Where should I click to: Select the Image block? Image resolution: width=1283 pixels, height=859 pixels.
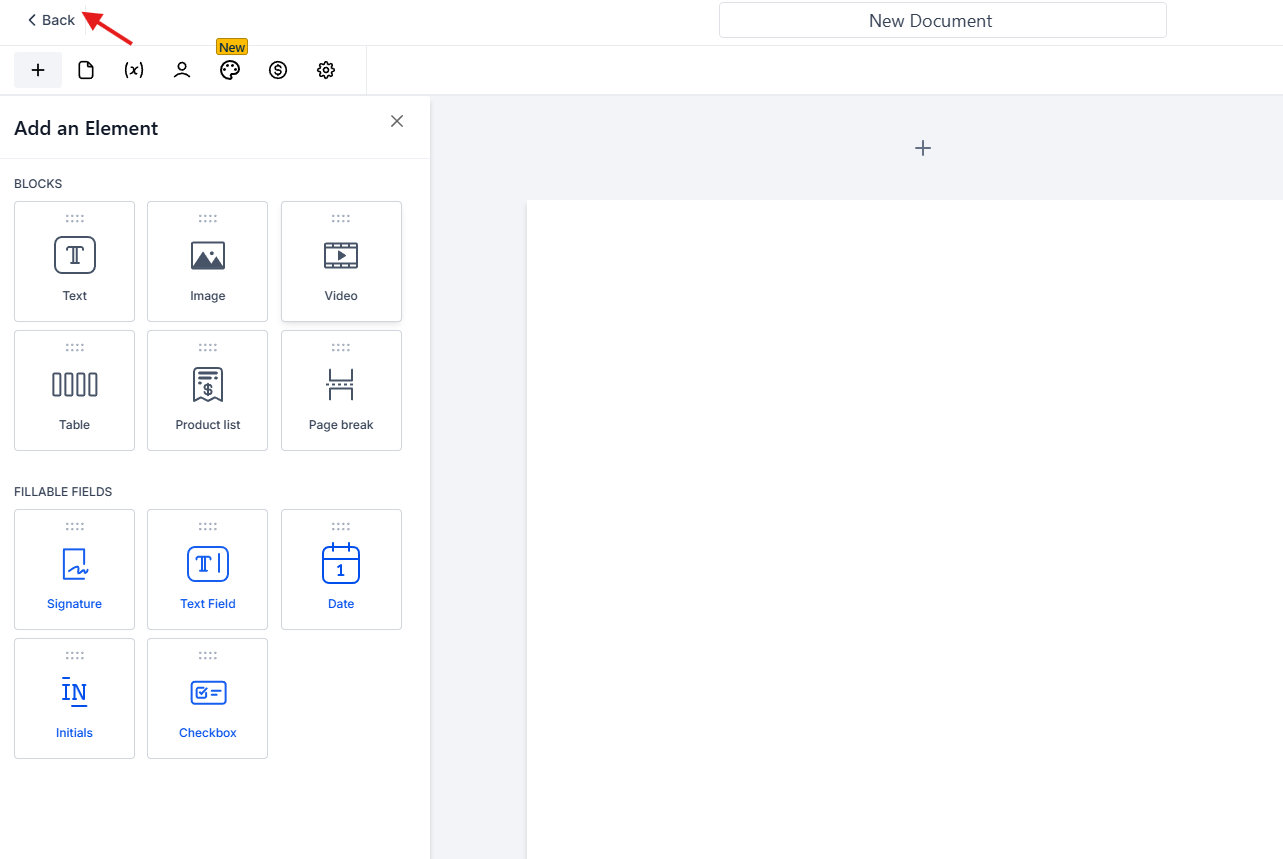(x=208, y=261)
